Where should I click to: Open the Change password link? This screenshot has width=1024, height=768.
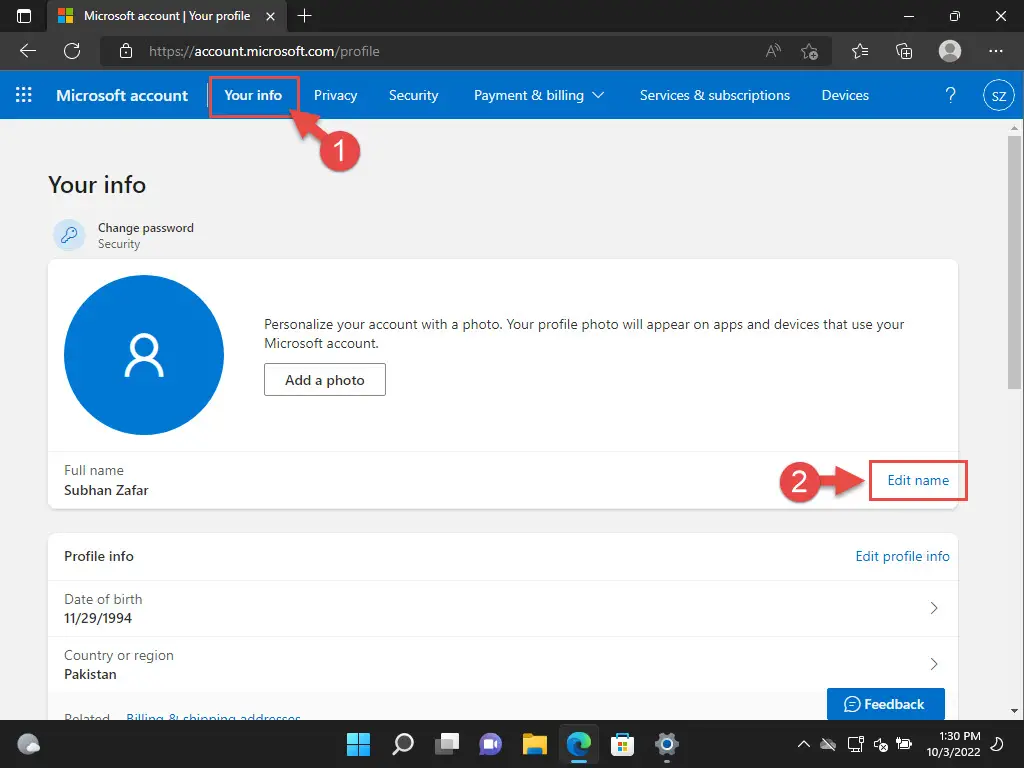point(146,228)
